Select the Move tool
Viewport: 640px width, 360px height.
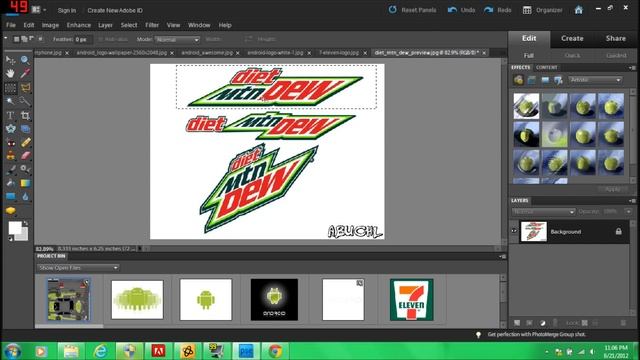pyautogui.click(x=10, y=60)
